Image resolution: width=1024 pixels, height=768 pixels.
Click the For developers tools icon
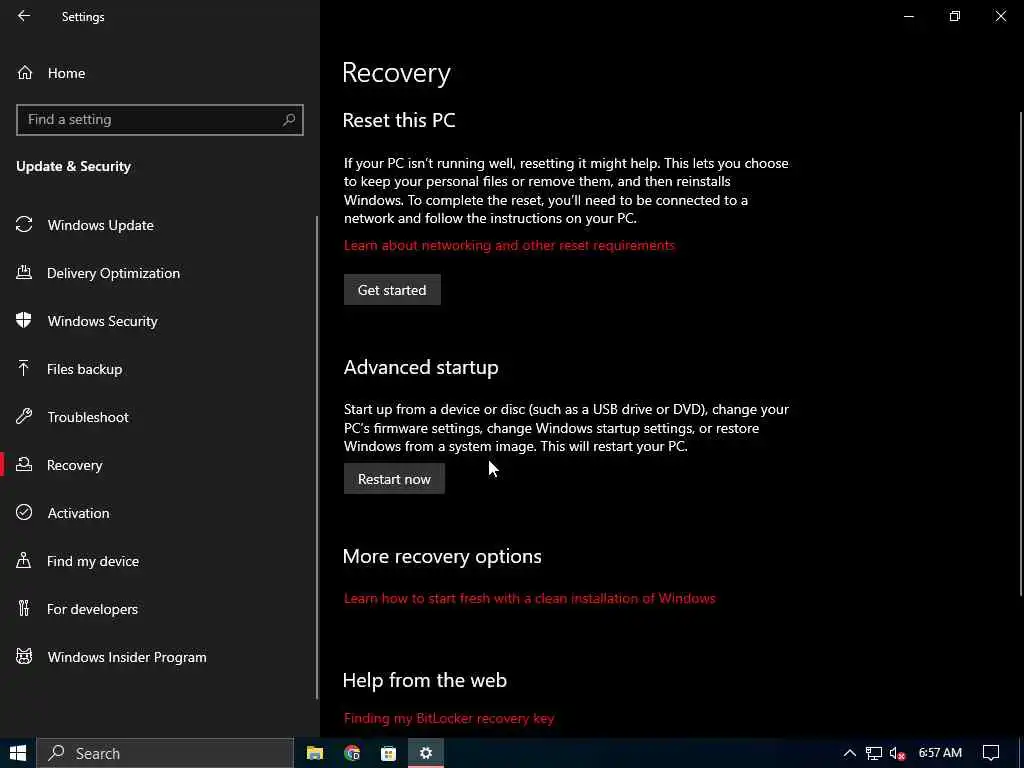pos(24,608)
